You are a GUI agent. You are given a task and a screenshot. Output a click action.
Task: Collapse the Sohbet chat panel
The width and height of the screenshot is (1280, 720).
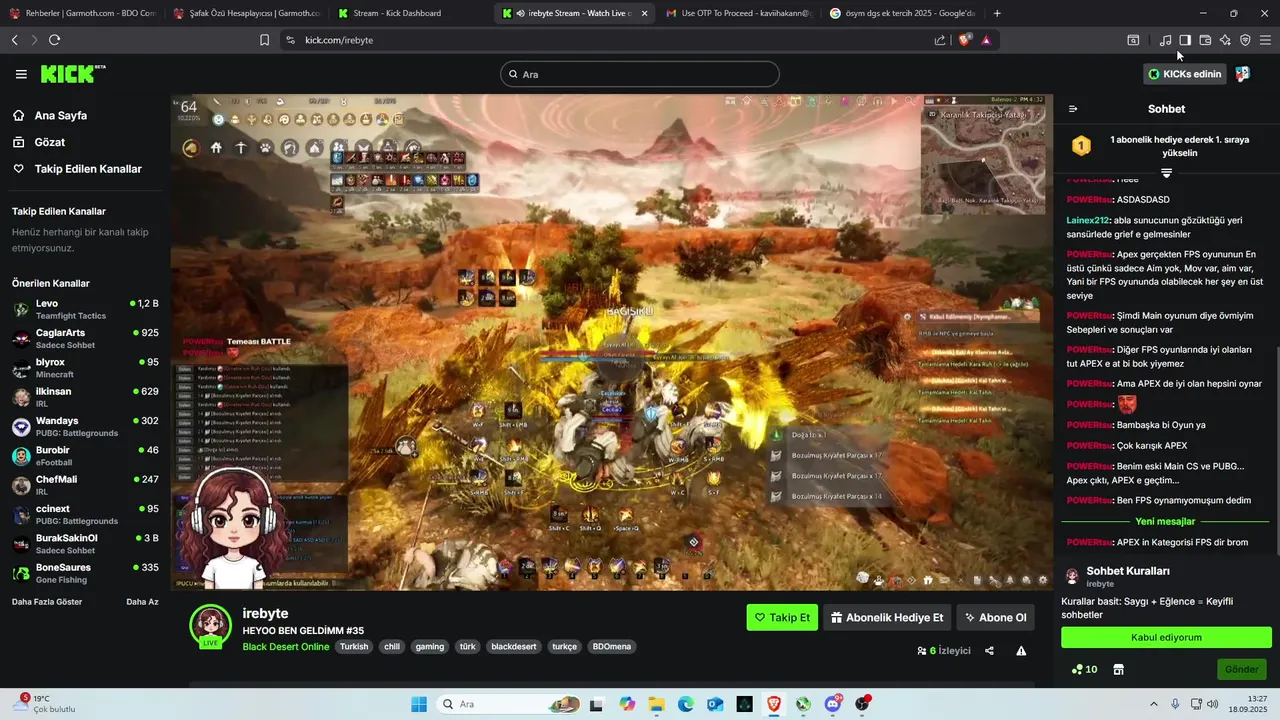1073,109
